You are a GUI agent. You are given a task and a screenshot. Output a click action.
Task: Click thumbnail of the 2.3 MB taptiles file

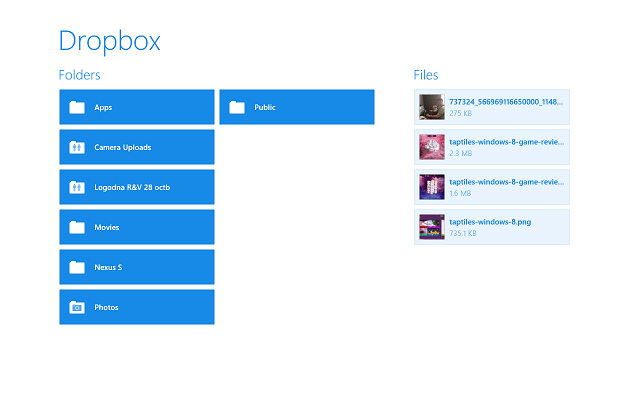click(432, 147)
